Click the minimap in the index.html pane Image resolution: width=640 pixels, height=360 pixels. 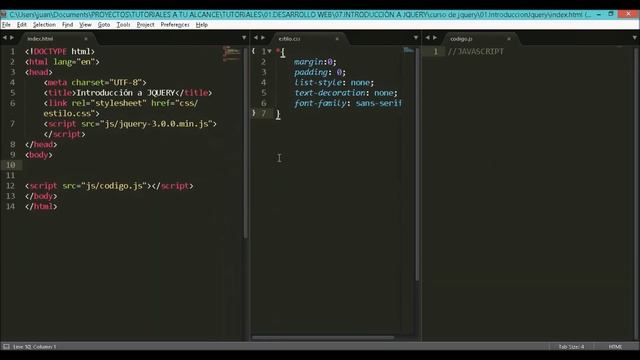231,53
